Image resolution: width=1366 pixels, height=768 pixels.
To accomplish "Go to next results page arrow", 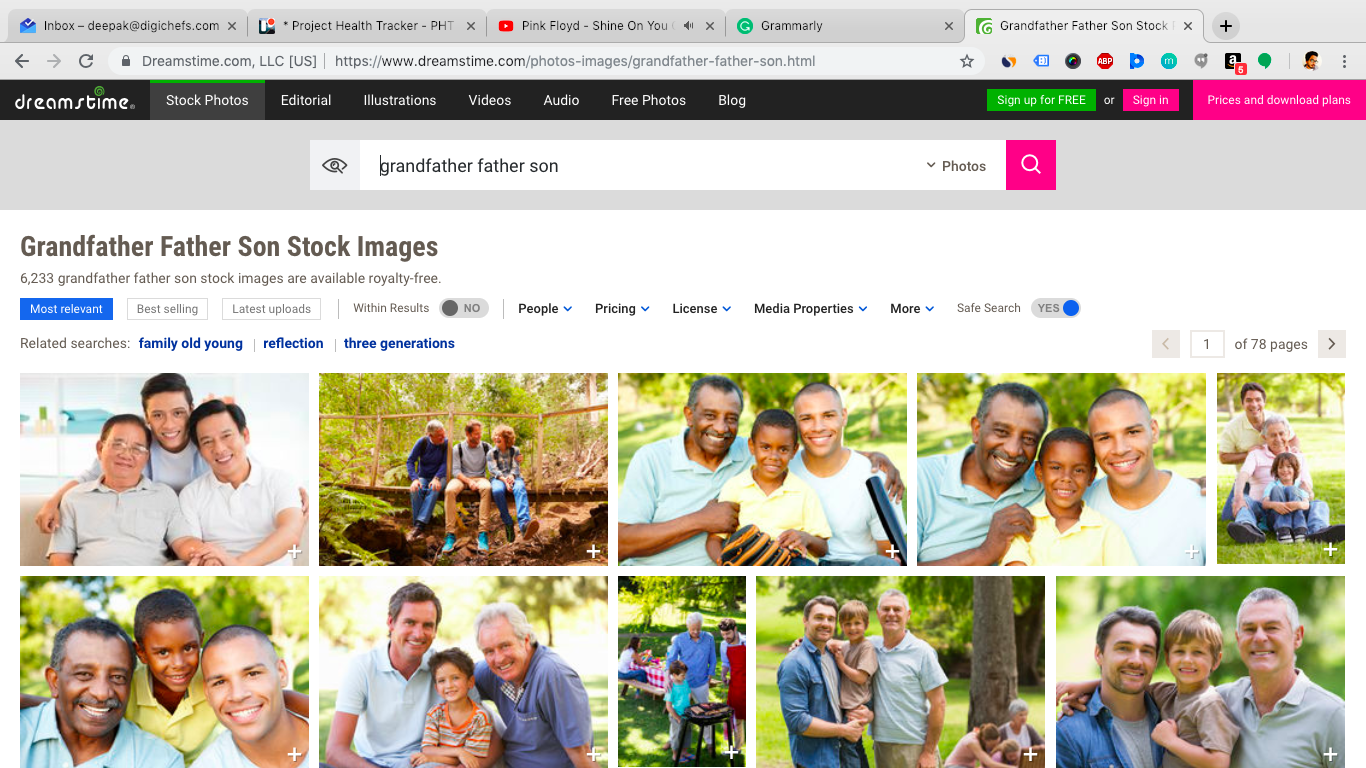I will click(1331, 344).
